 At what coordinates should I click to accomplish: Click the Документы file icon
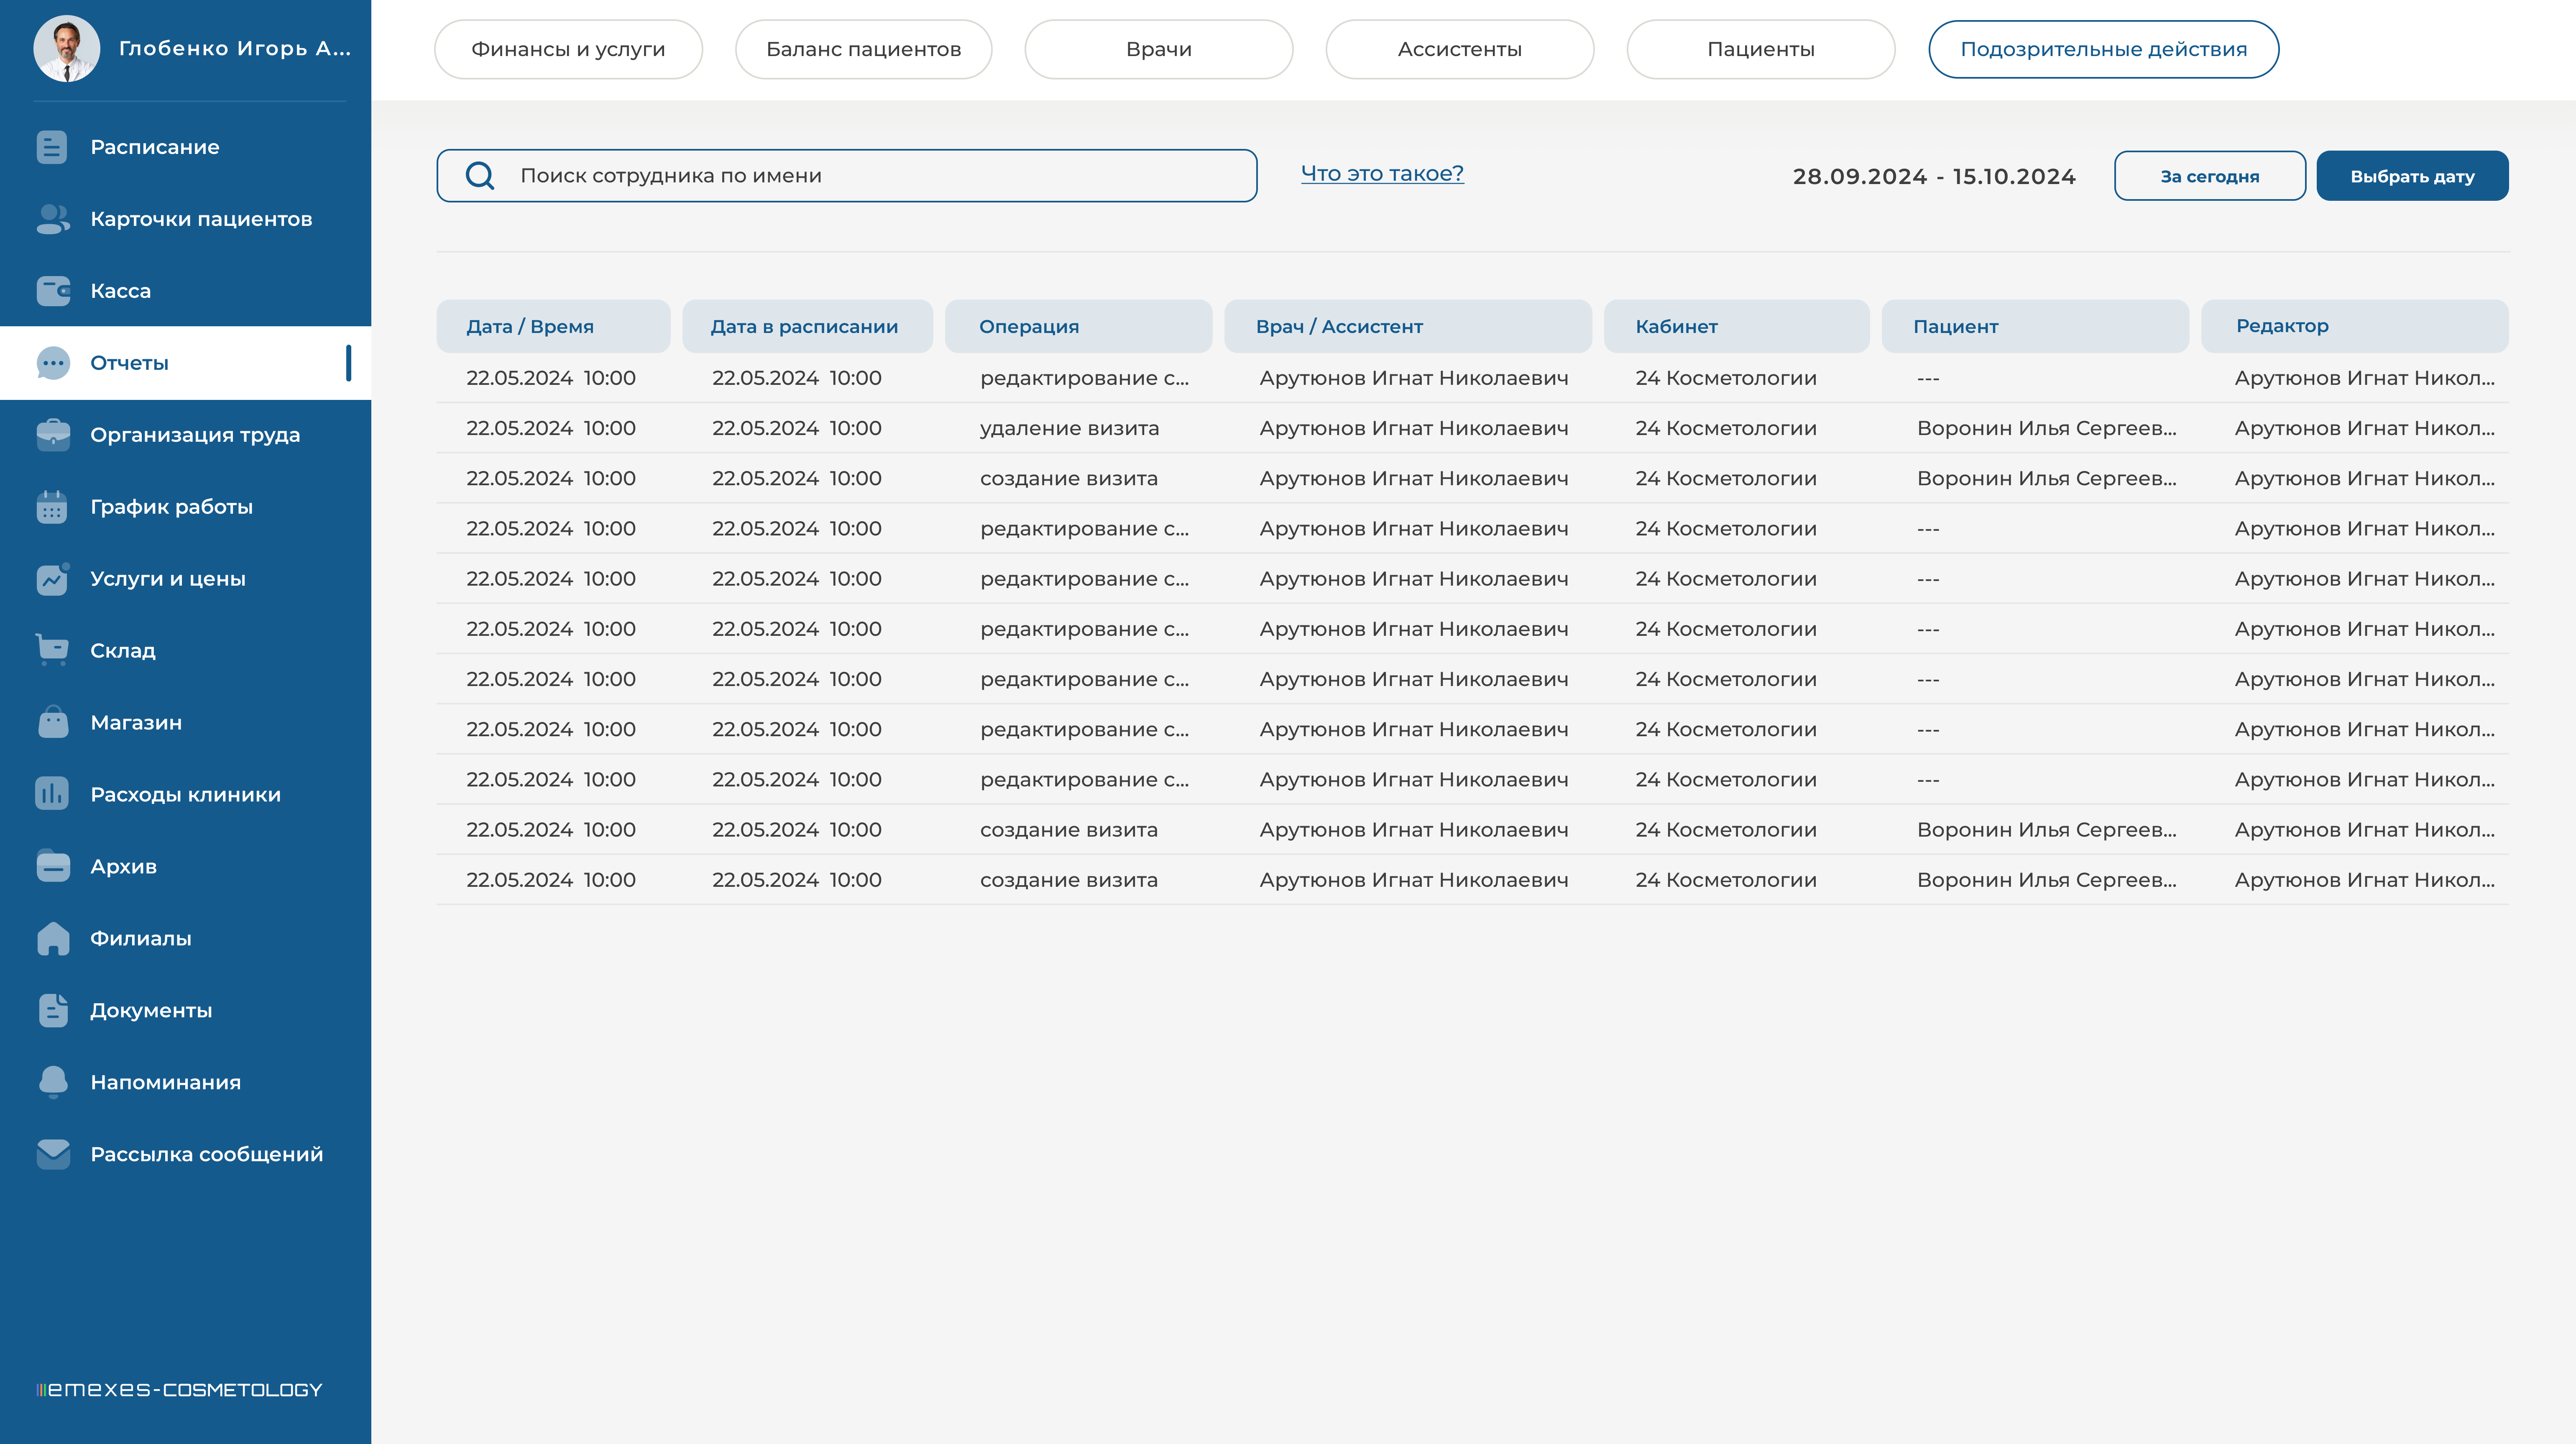[53, 1010]
